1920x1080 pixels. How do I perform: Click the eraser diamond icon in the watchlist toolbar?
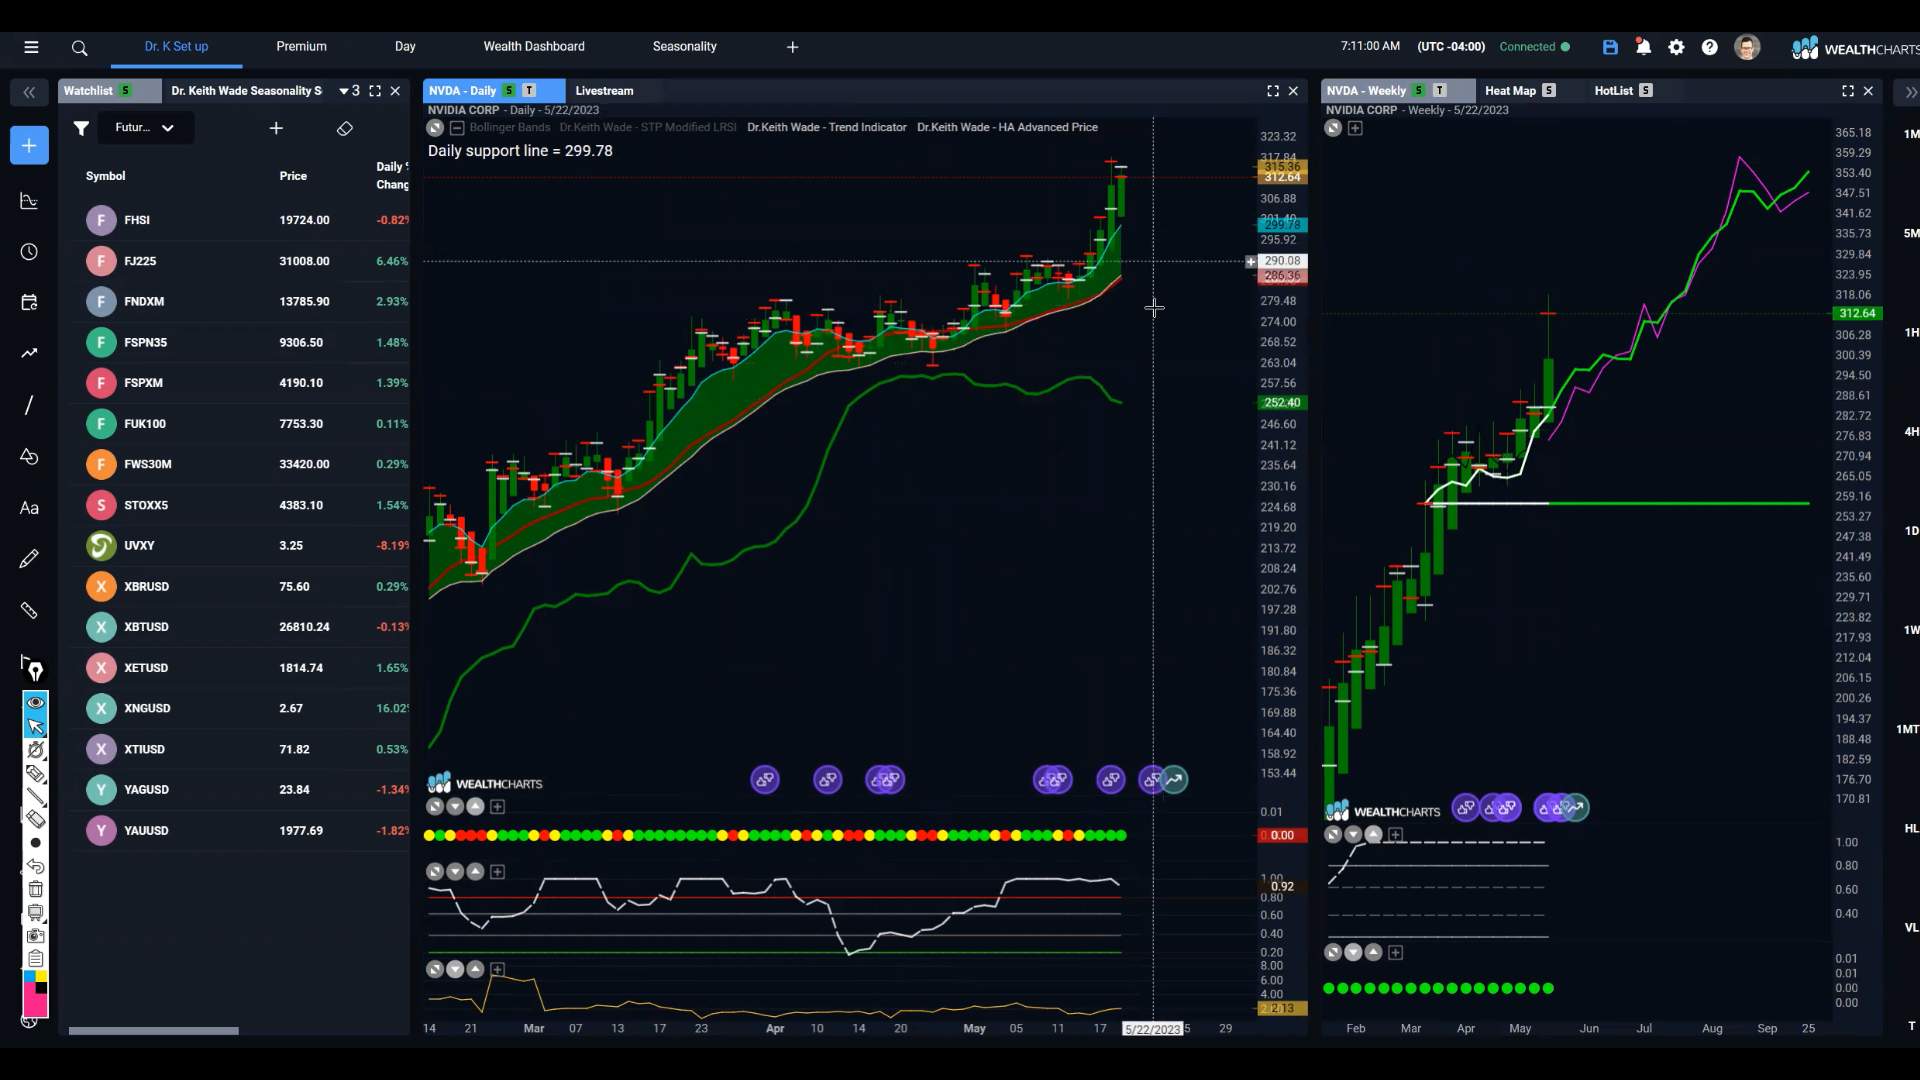click(x=345, y=128)
